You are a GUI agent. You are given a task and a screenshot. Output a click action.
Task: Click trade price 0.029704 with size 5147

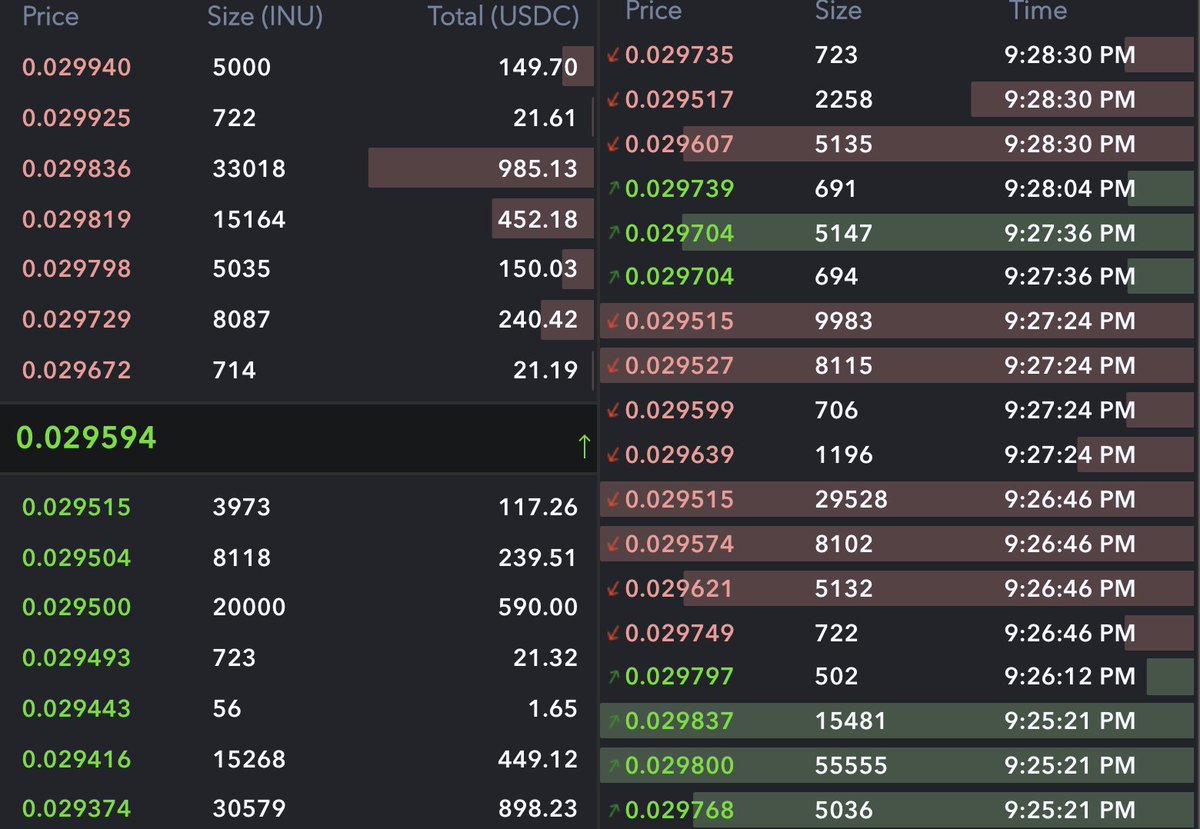(x=679, y=233)
